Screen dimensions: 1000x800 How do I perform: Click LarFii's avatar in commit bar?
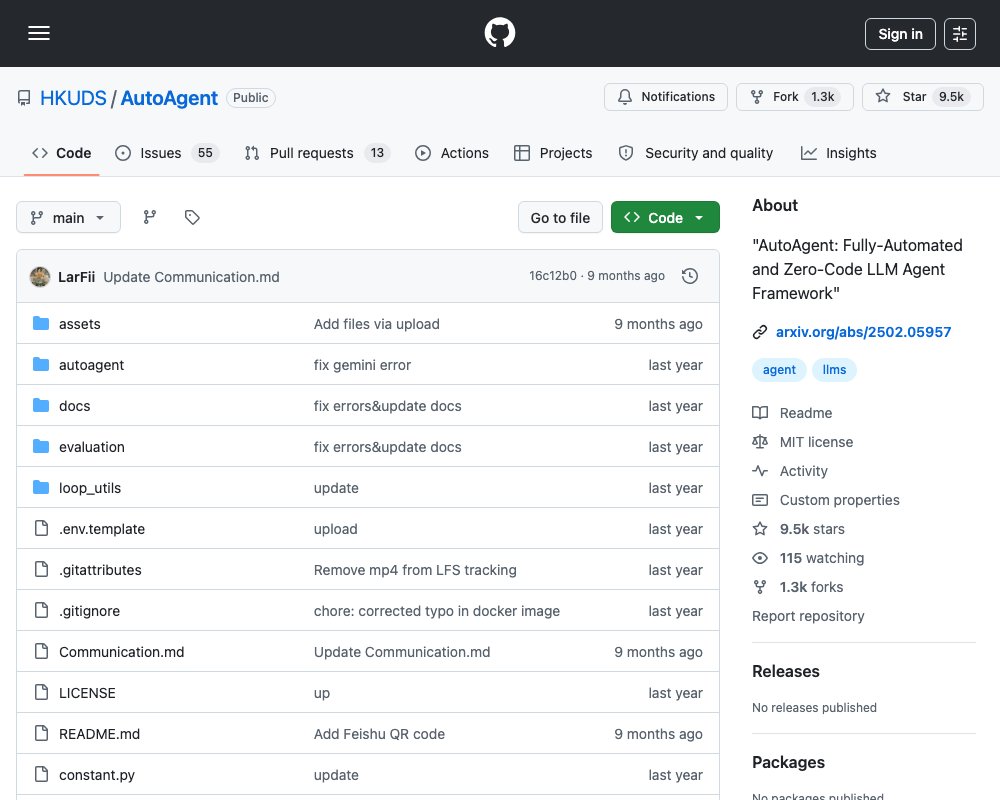pyautogui.click(x=40, y=277)
